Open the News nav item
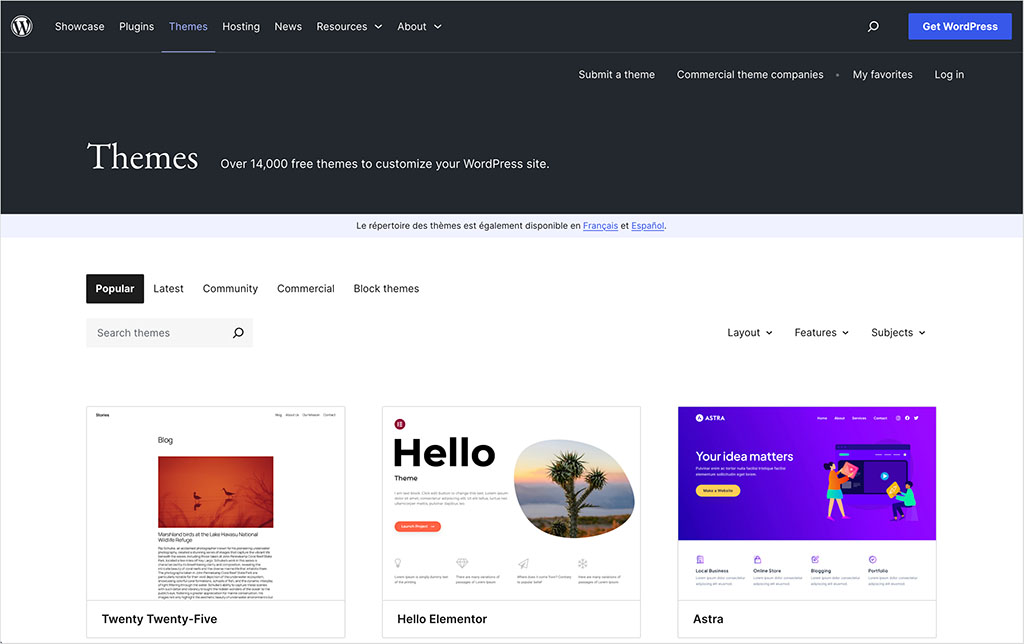 pyautogui.click(x=288, y=26)
